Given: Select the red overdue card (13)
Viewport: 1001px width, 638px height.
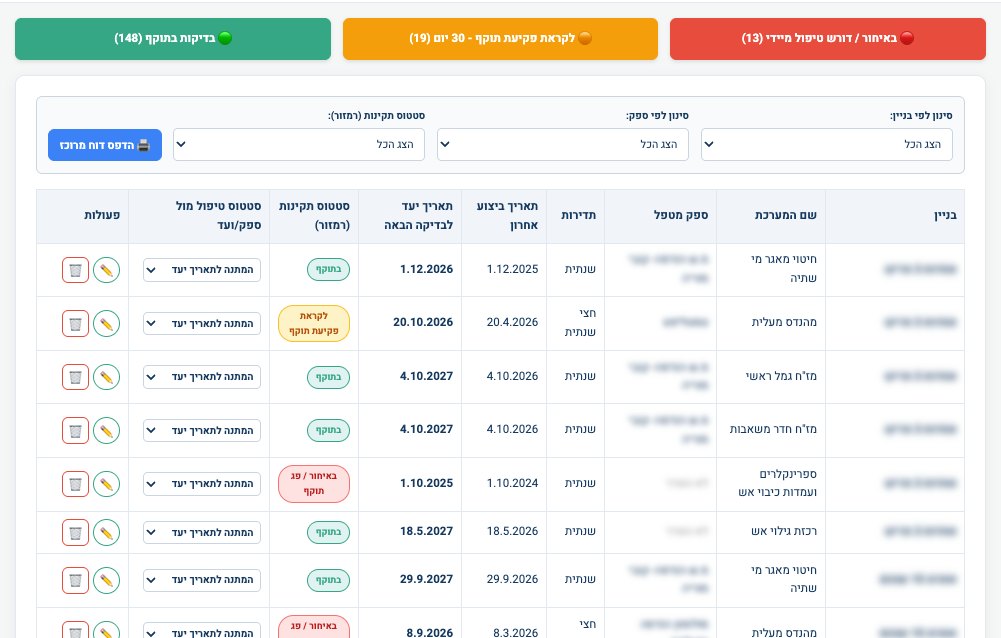Looking at the screenshot, I should click(x=827, y=39).
